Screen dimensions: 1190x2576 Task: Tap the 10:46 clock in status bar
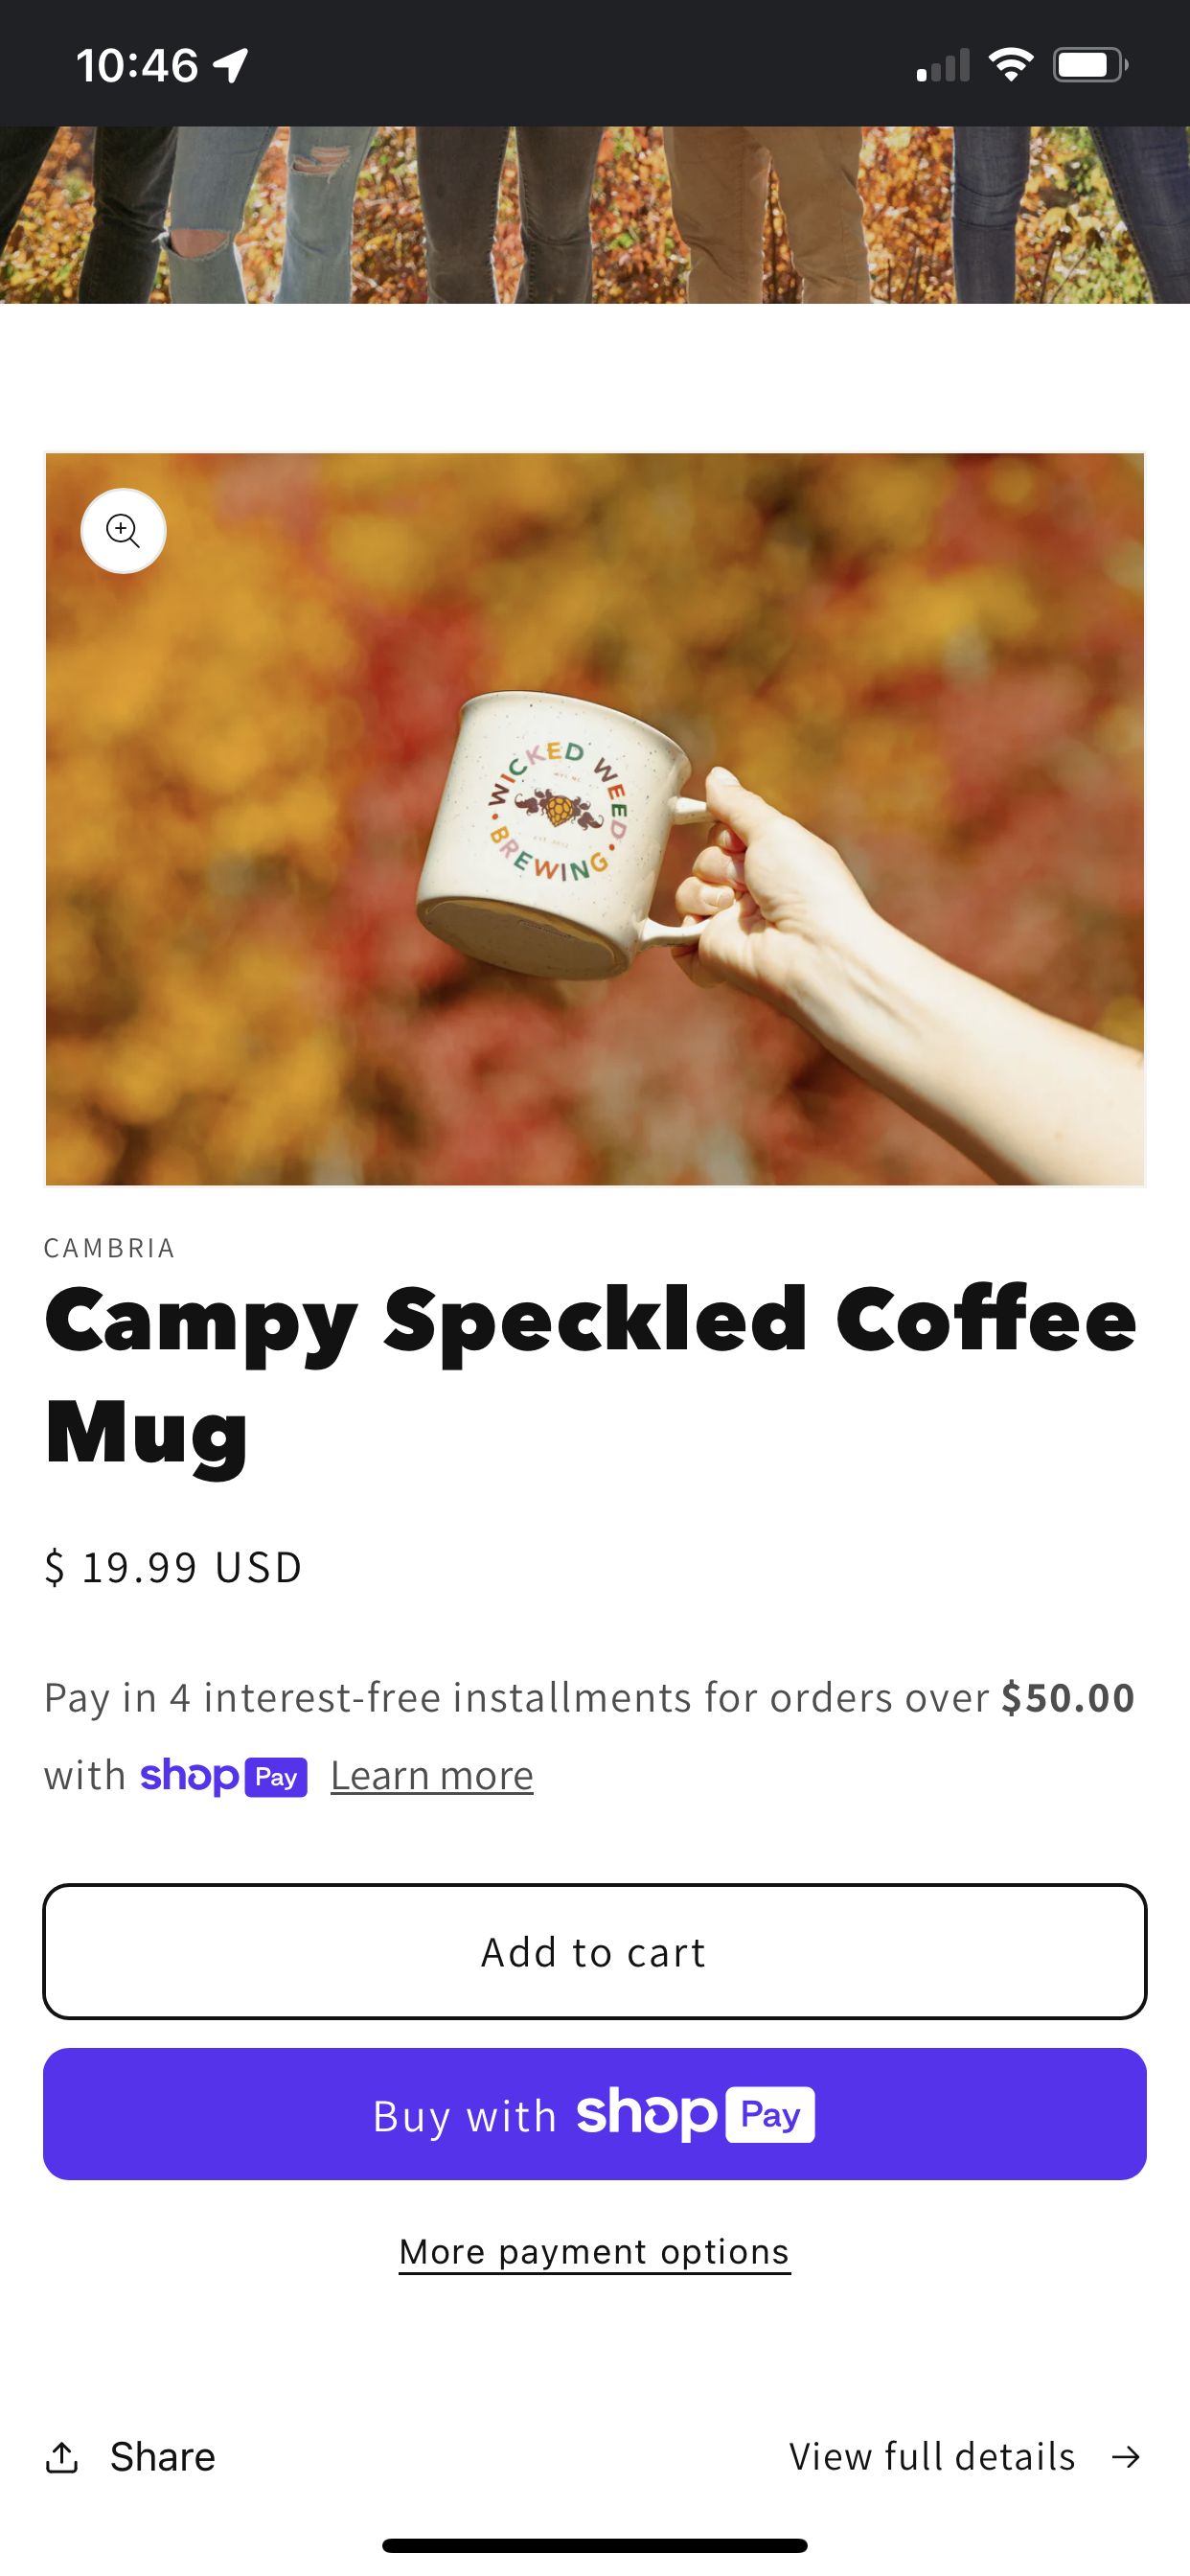[137, 66]
